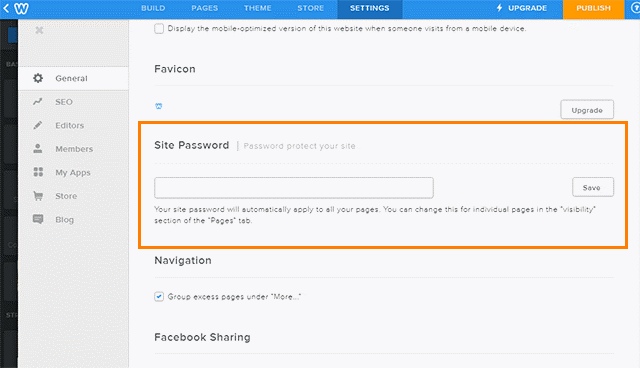
Task: Click the Favicon Upgrade button
Action: [587, 110]
